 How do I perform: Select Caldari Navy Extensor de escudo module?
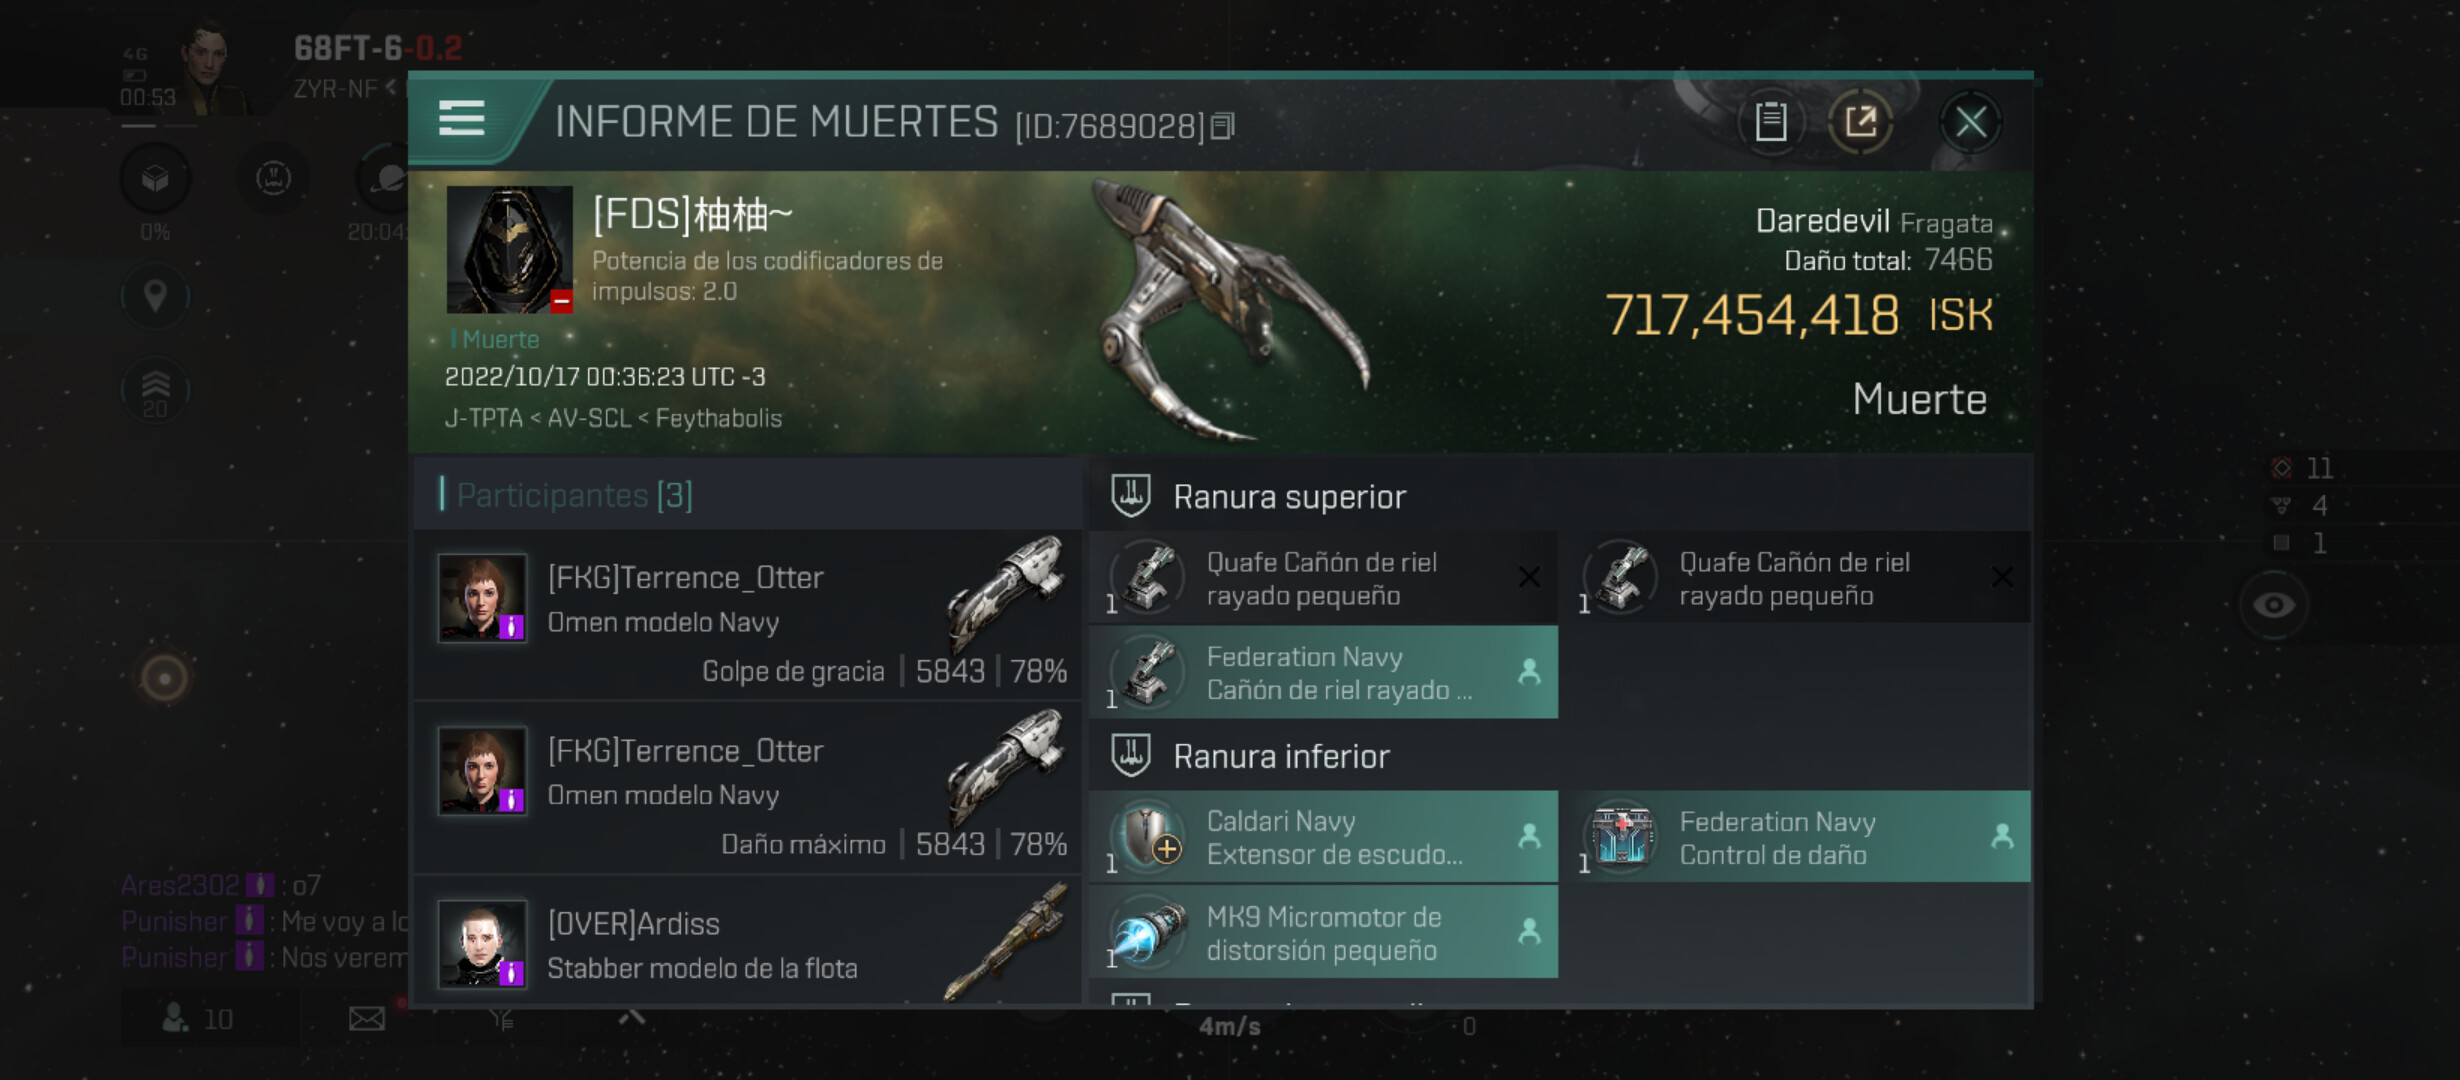point(1323,837)
